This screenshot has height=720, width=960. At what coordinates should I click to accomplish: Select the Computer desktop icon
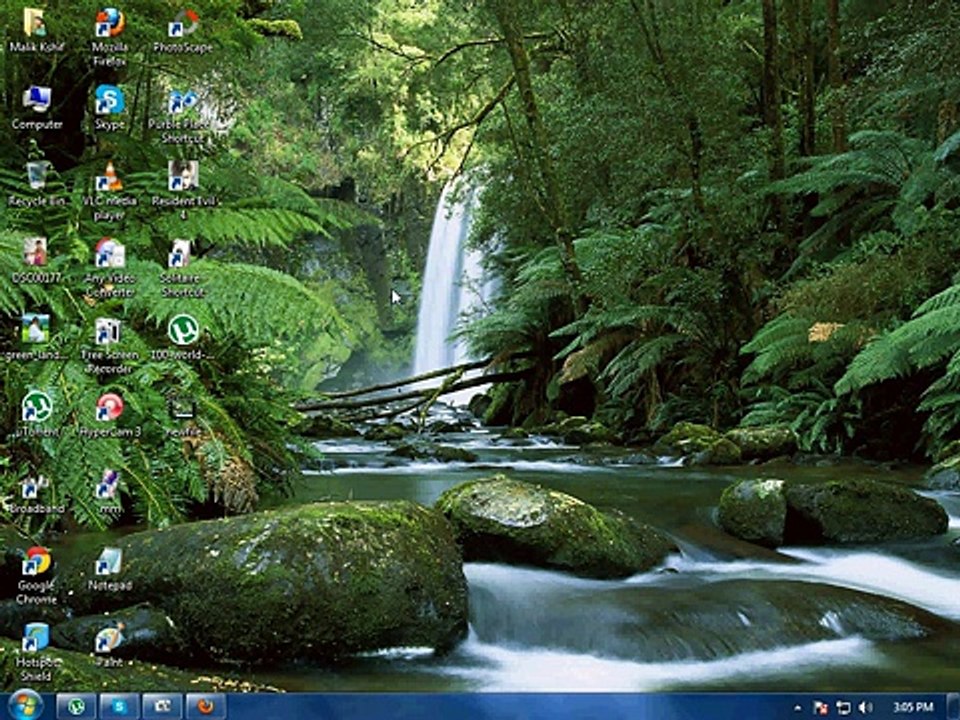coord(37,100)
